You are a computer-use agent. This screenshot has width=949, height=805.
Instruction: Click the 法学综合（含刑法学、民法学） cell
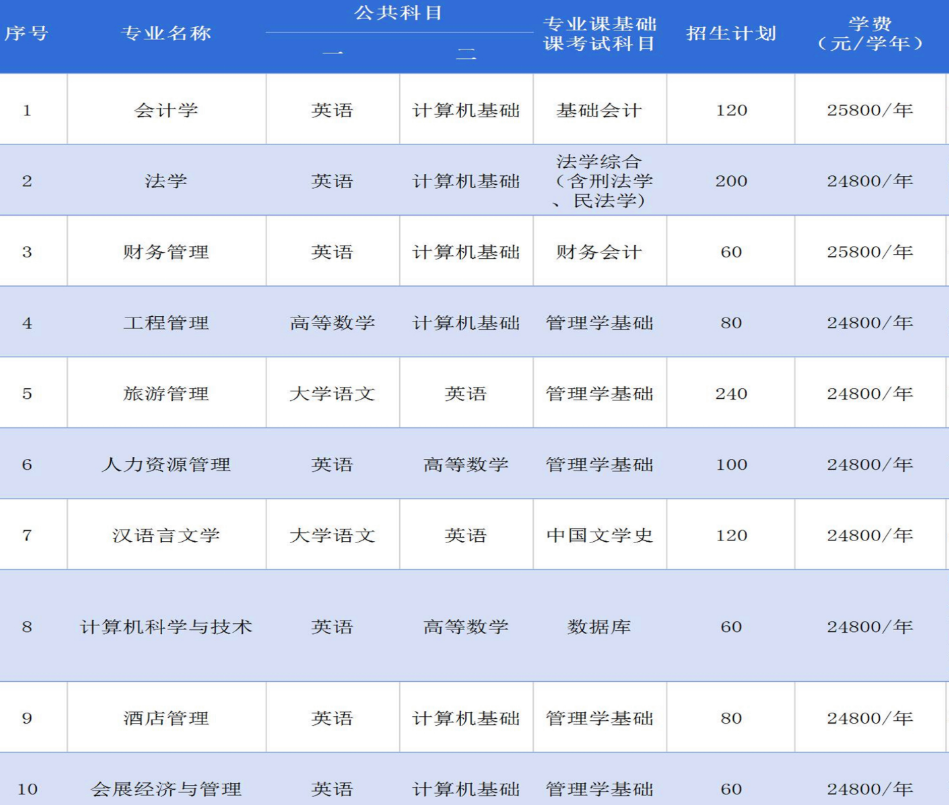[599, 181]
